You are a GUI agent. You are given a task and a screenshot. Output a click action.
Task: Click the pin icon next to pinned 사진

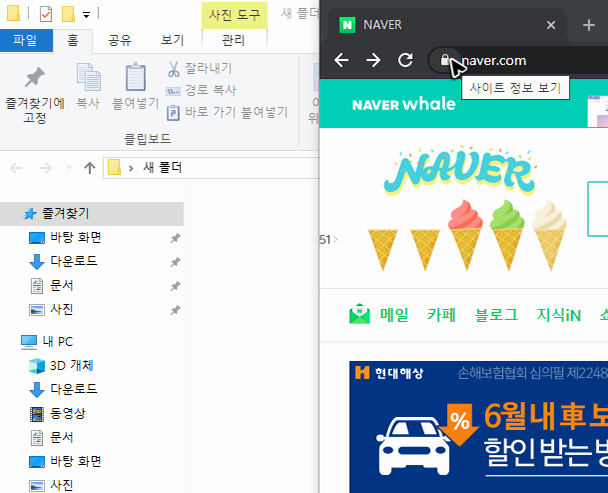pos(175,310)
